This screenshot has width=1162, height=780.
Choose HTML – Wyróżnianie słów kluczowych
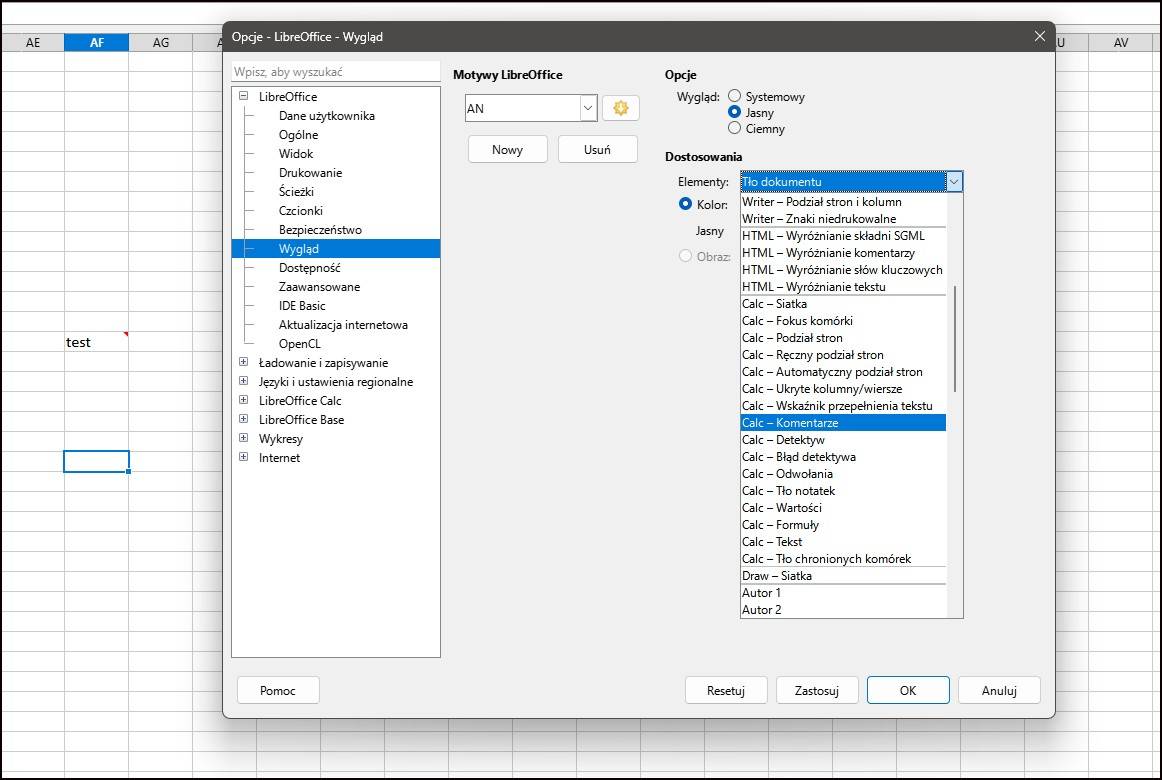point(843,270)
